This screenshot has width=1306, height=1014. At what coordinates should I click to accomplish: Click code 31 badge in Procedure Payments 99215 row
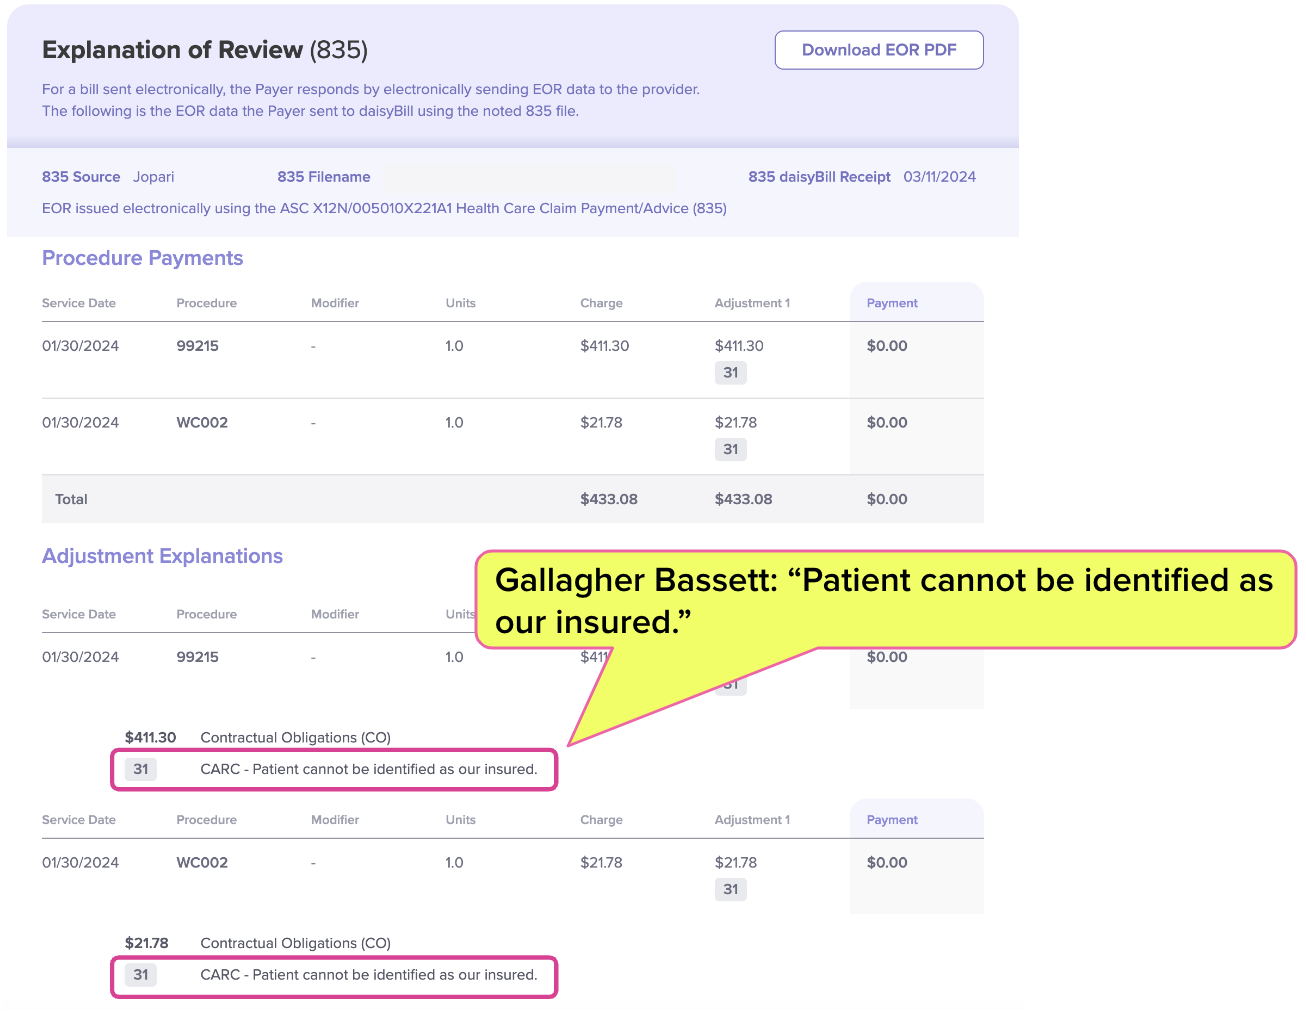point(731,373)
